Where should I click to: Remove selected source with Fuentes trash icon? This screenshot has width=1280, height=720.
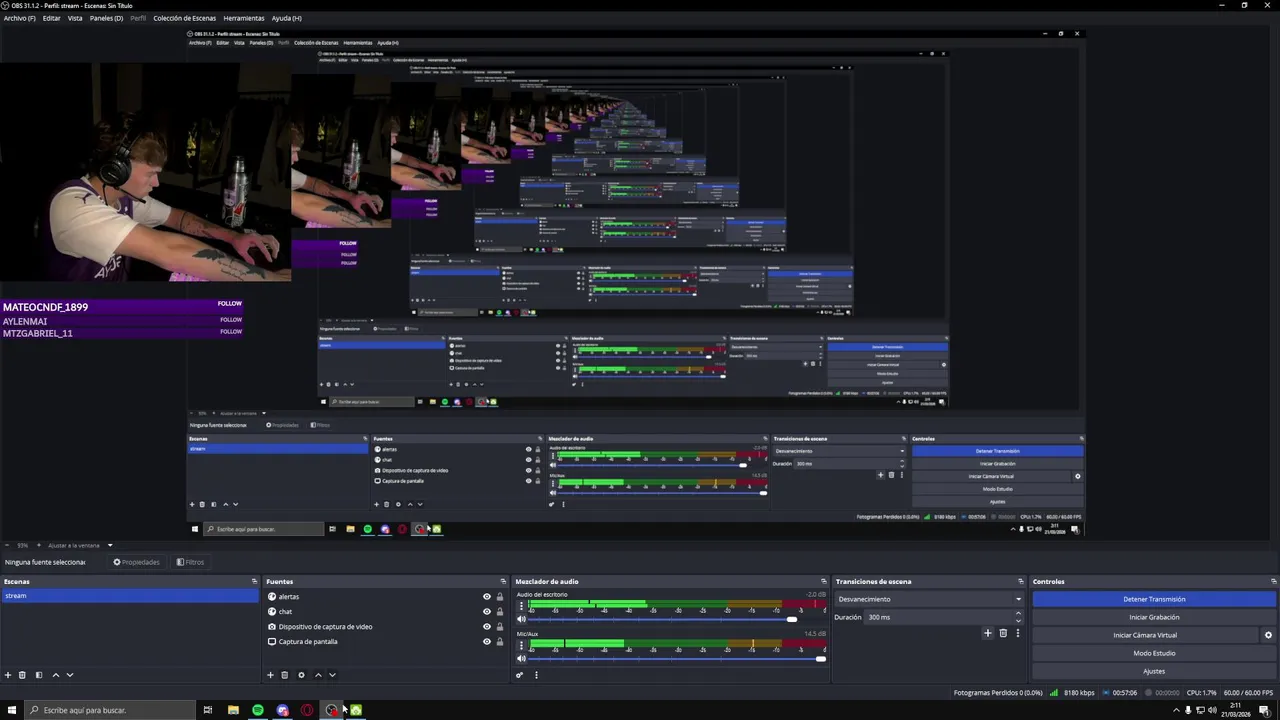click(x=284, y=675)
